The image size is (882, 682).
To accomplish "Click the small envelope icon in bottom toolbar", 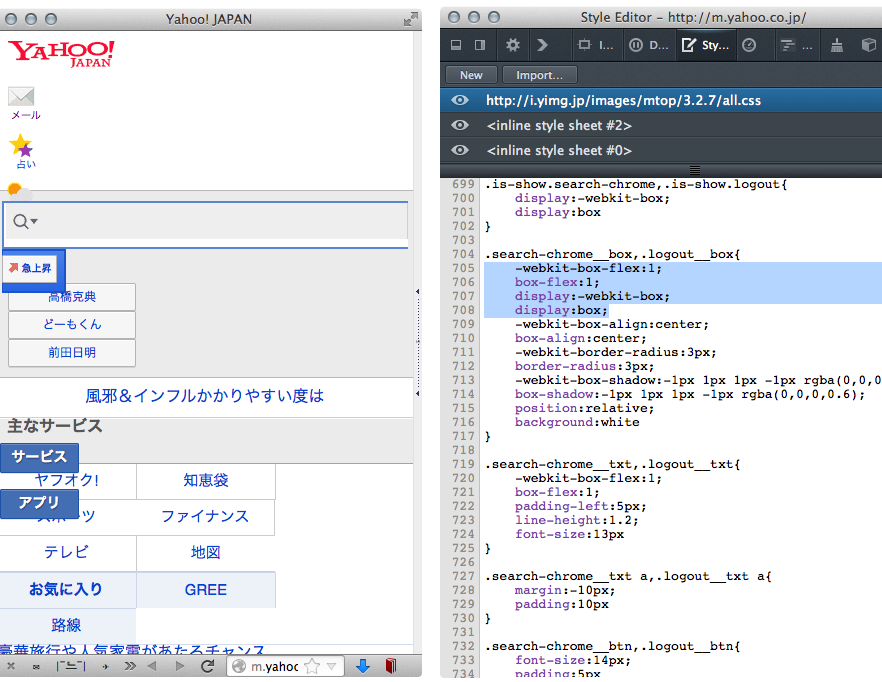I will (37, 667).
